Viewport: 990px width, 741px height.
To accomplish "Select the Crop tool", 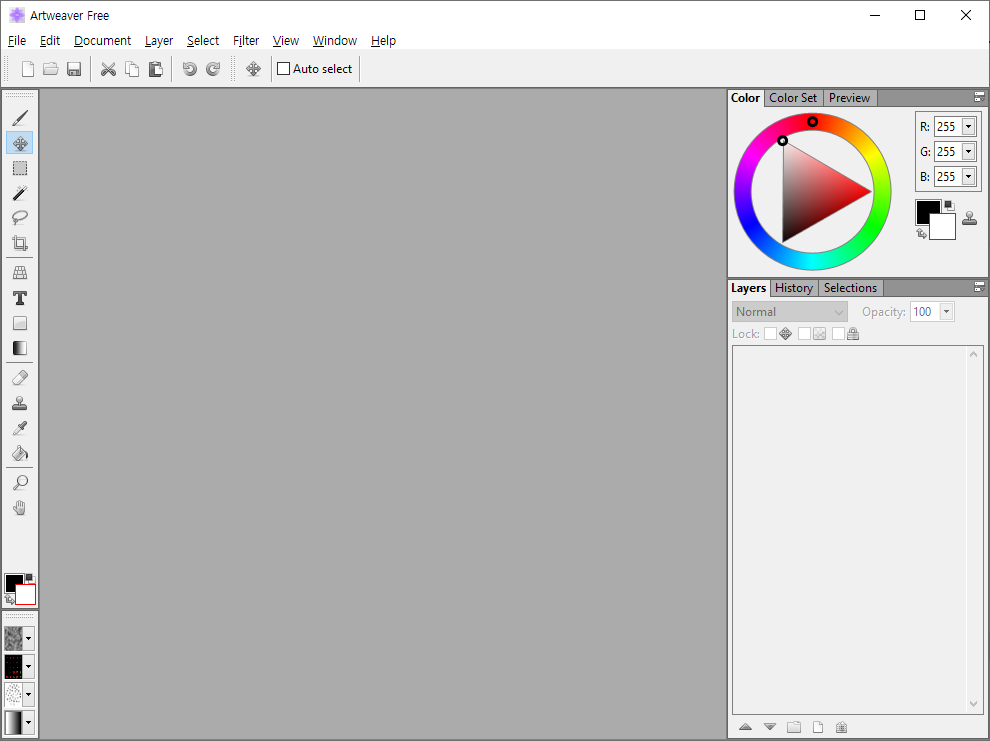I will [x=20, y=243].
